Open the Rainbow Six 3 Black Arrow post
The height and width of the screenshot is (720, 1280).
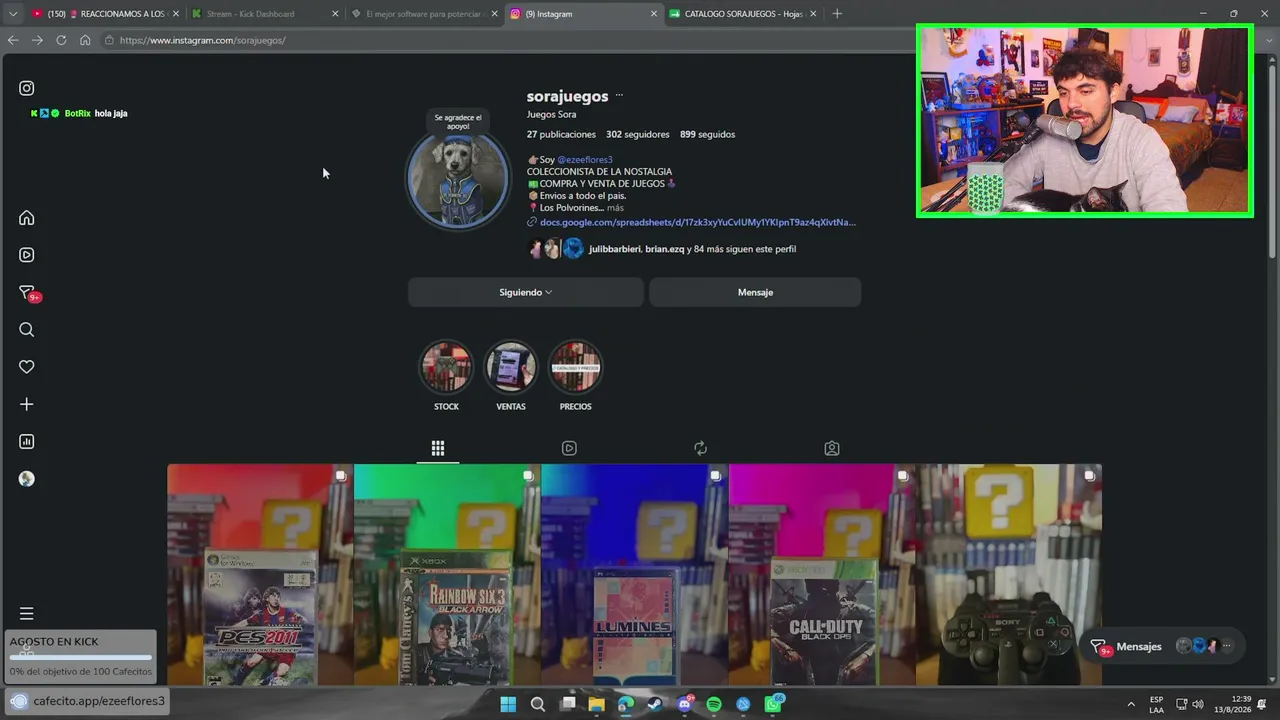tap(447, 574)
